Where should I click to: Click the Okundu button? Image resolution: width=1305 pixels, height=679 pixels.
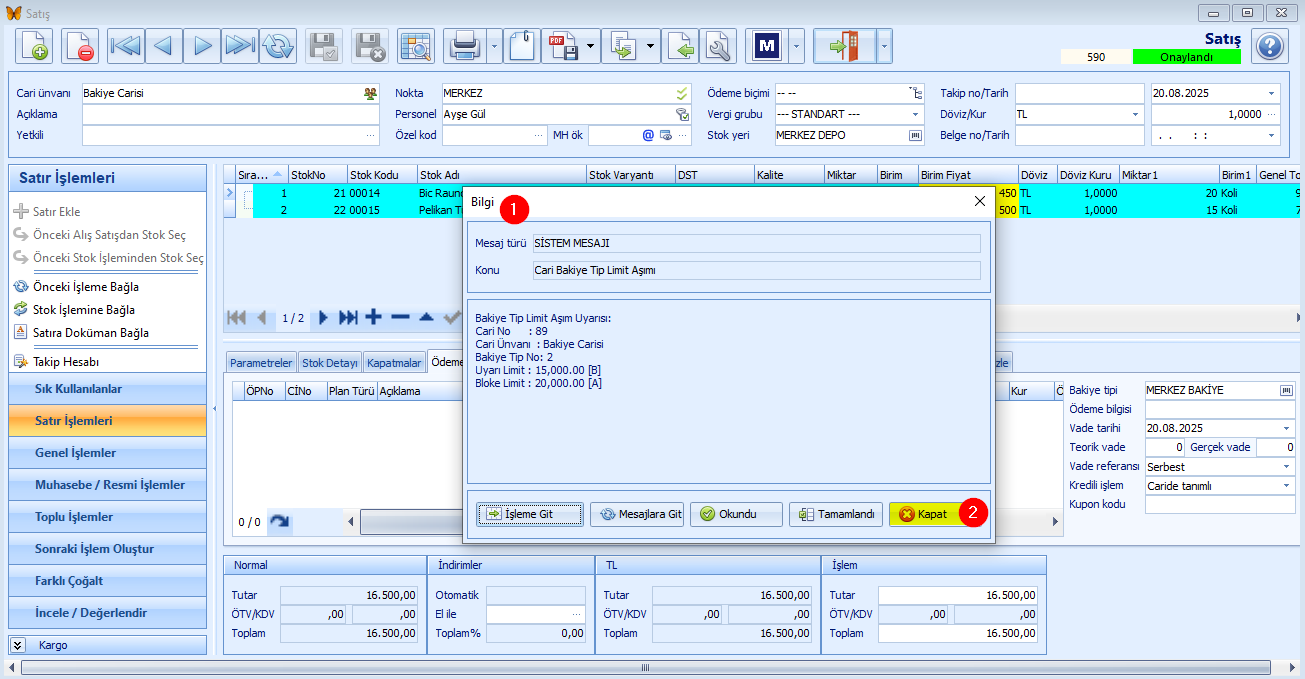(x=728, y=514)
